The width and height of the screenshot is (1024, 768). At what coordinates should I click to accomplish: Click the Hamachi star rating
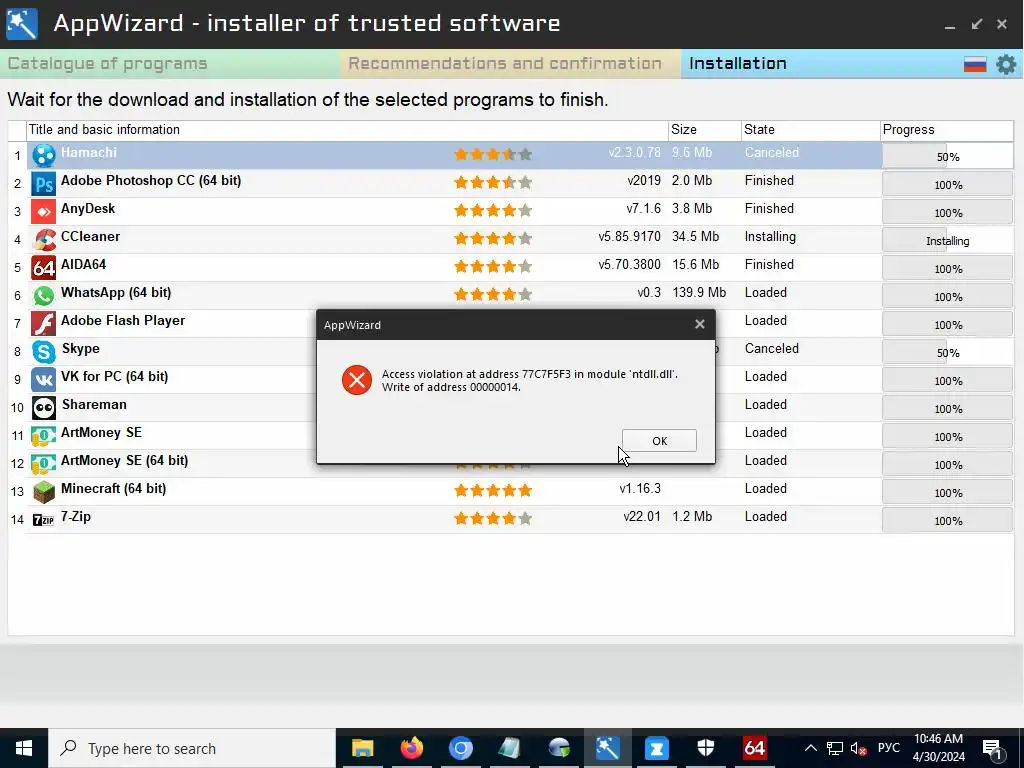[493, 154]
